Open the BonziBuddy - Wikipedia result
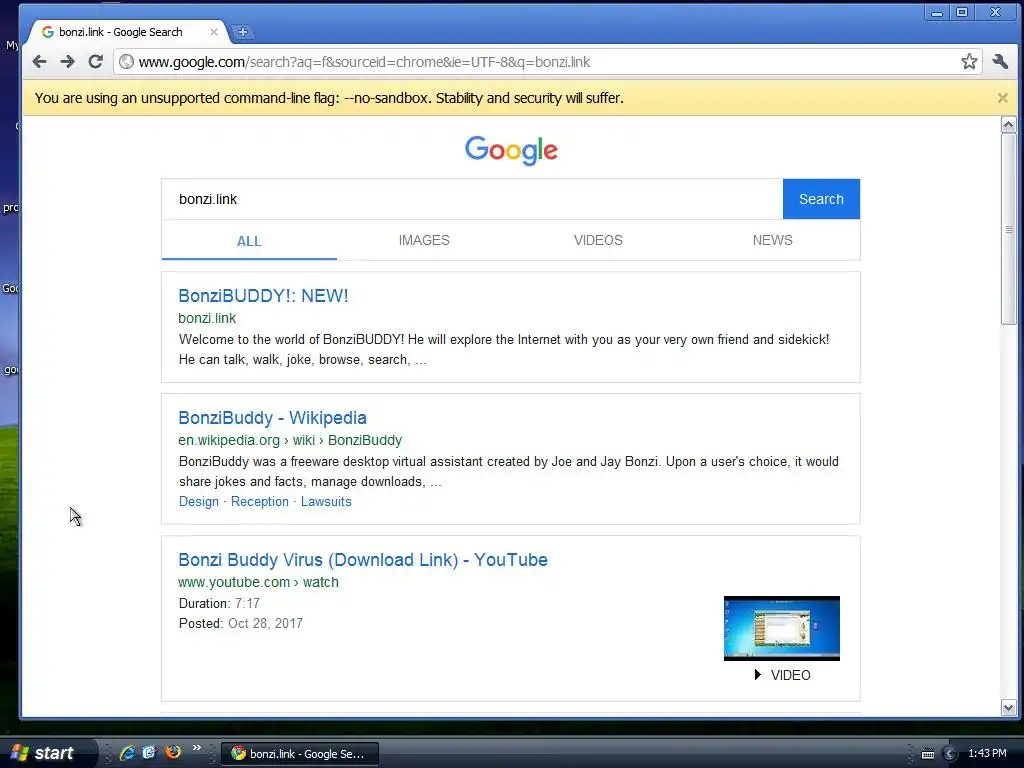The height and width of the screenshot is (768, 1024). (272, 418)
